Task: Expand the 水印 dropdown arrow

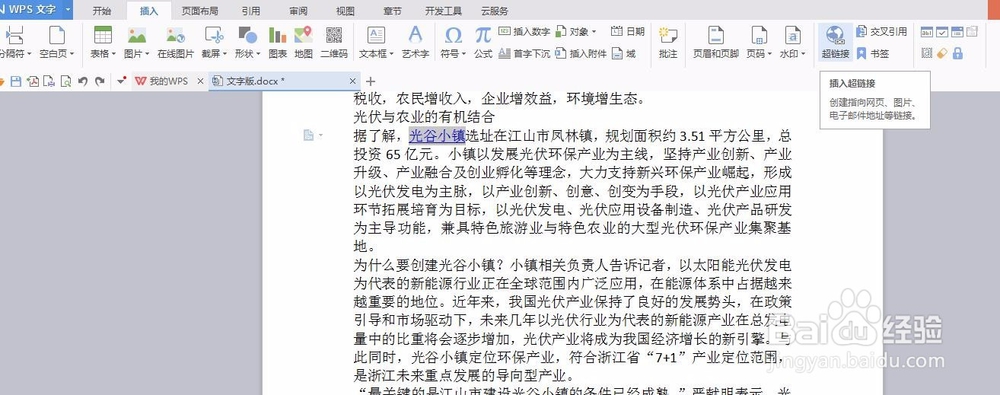Action: tap(804, 54)
